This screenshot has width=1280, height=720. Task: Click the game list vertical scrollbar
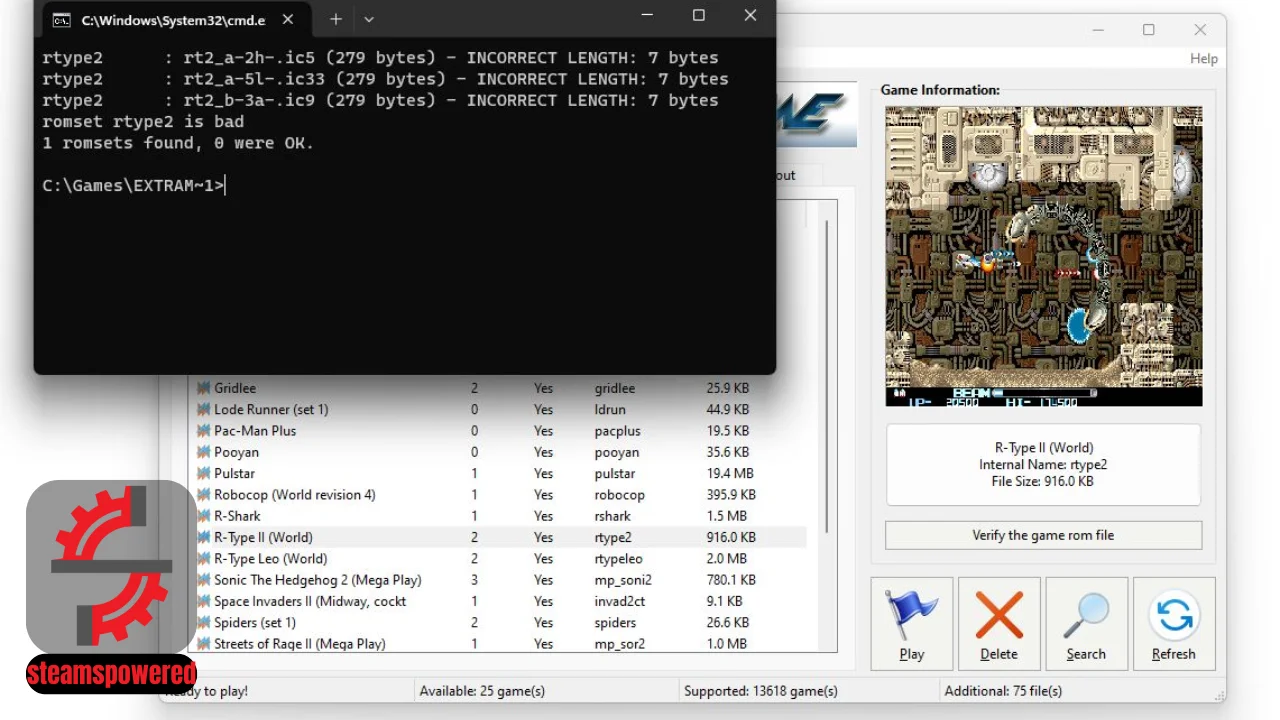827,376
